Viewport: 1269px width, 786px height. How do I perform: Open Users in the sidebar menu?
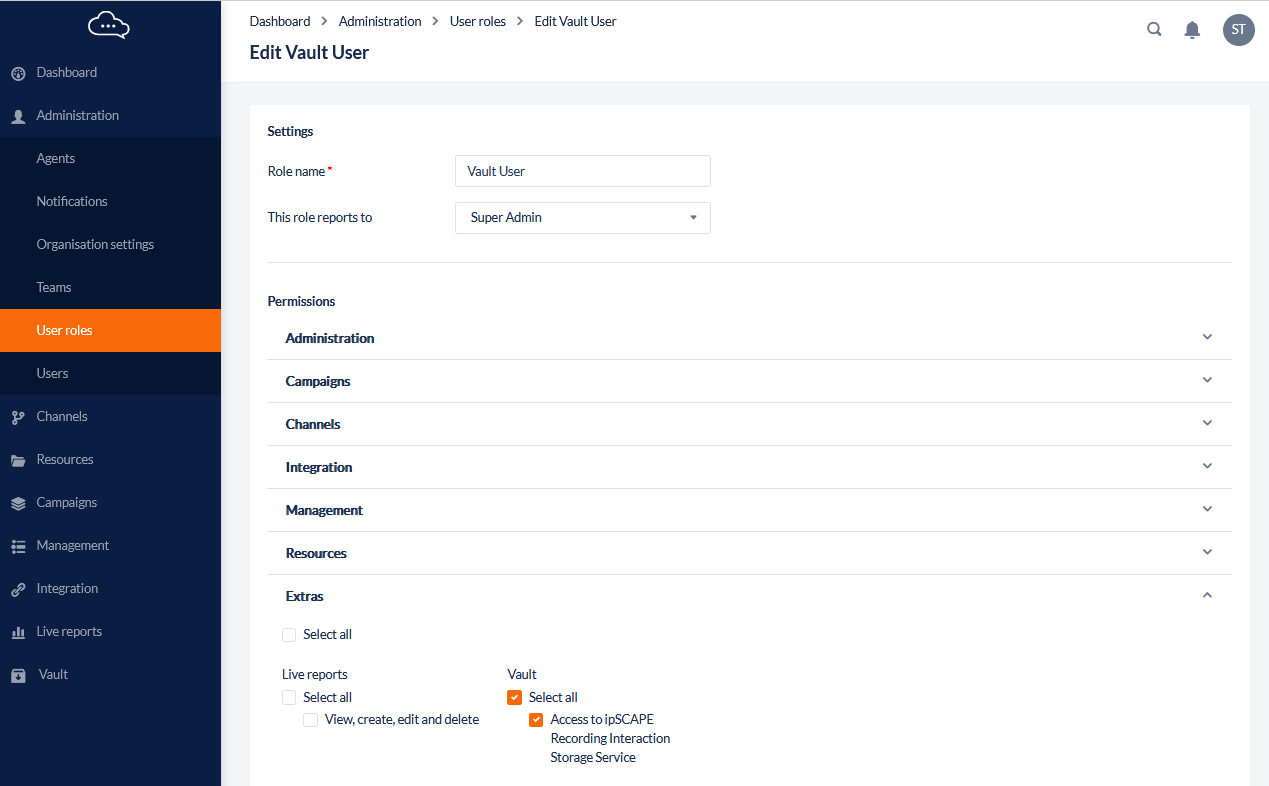(52, 373)
